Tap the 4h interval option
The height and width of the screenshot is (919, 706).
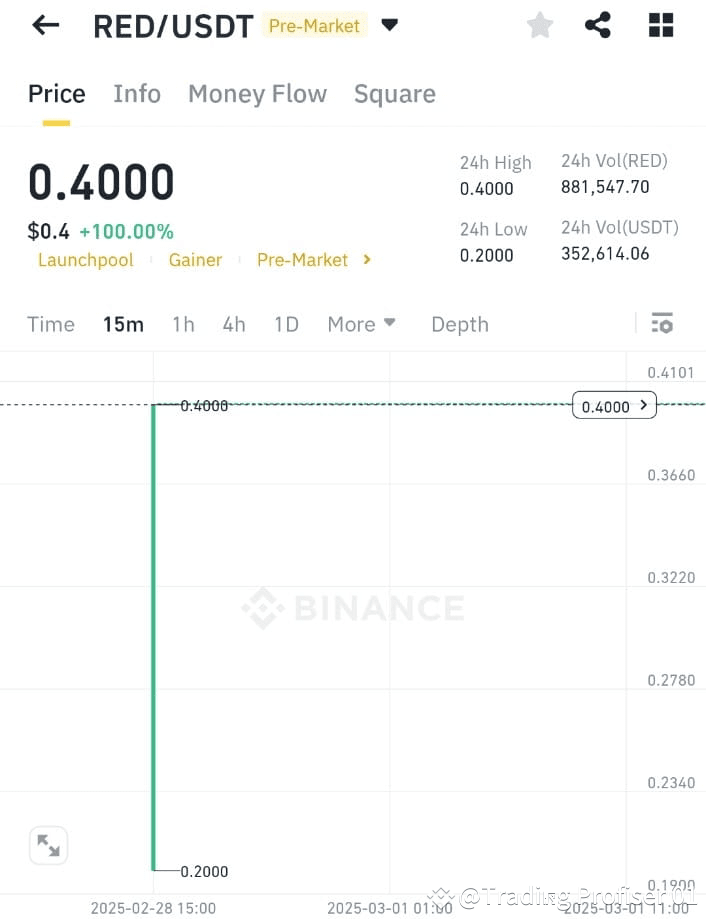click(x=233, y=323)
